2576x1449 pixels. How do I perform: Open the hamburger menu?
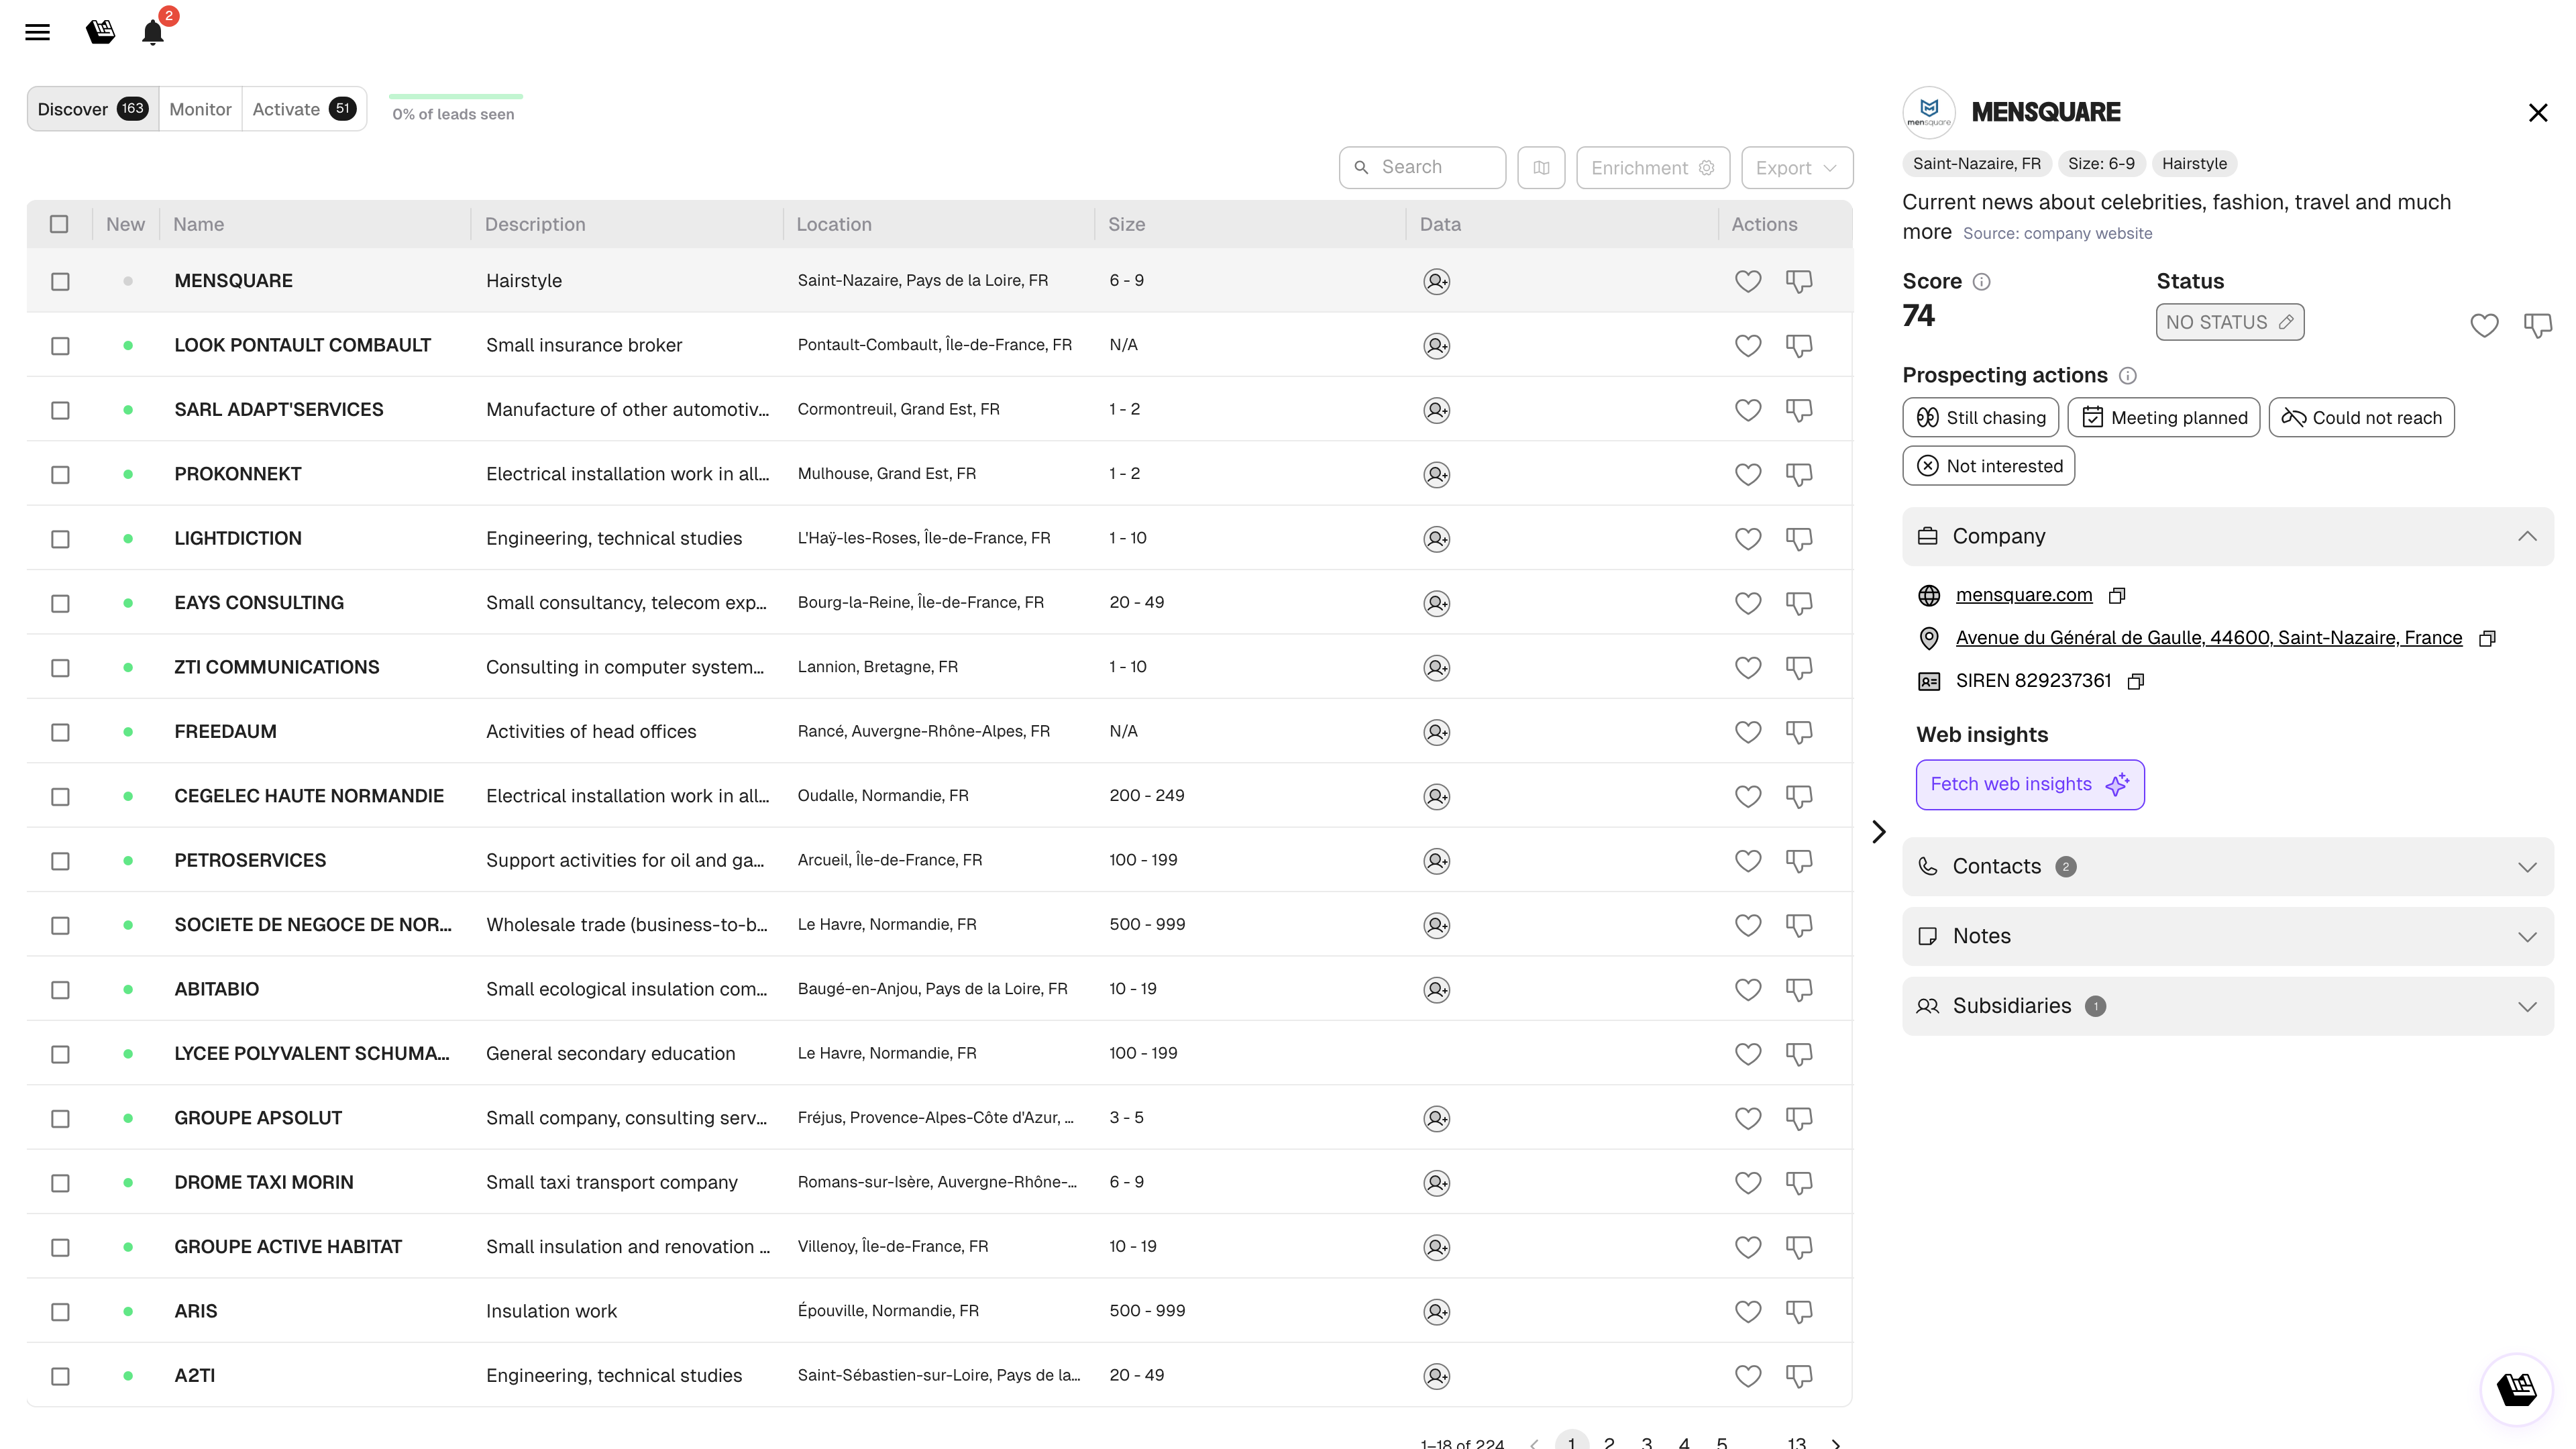[x=37, y=32]
